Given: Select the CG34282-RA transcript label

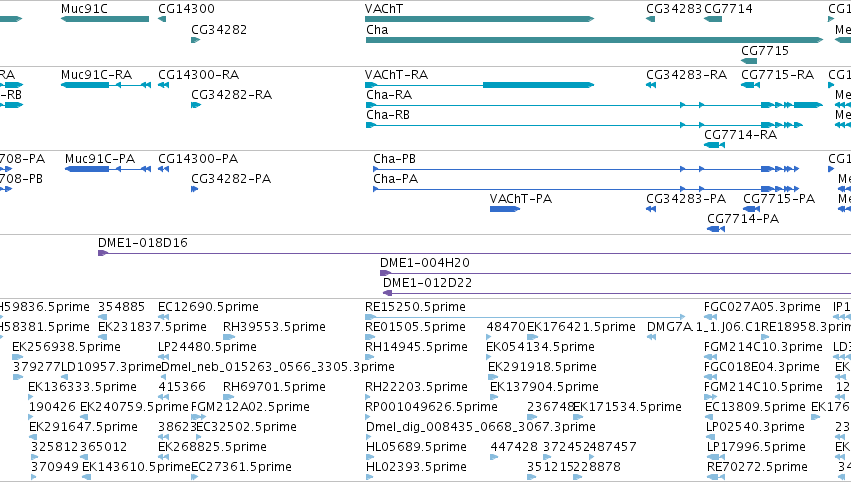Looking at the screenshot, I should (231, 94).
